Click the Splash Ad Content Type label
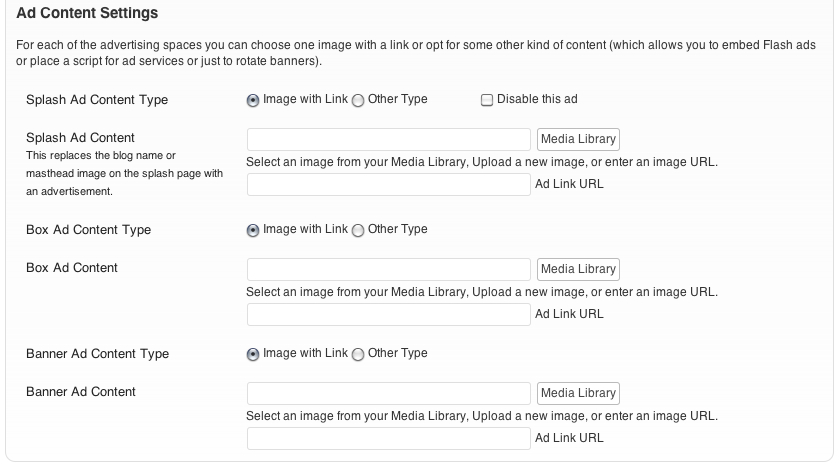Screen dimensions: 839x469 pos(97,100)
